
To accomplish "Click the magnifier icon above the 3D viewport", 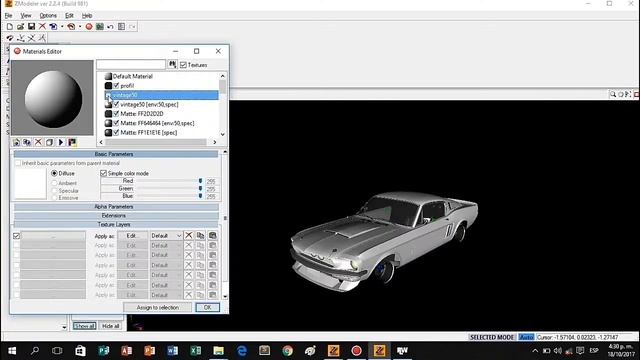I will (x=613, y=94).
